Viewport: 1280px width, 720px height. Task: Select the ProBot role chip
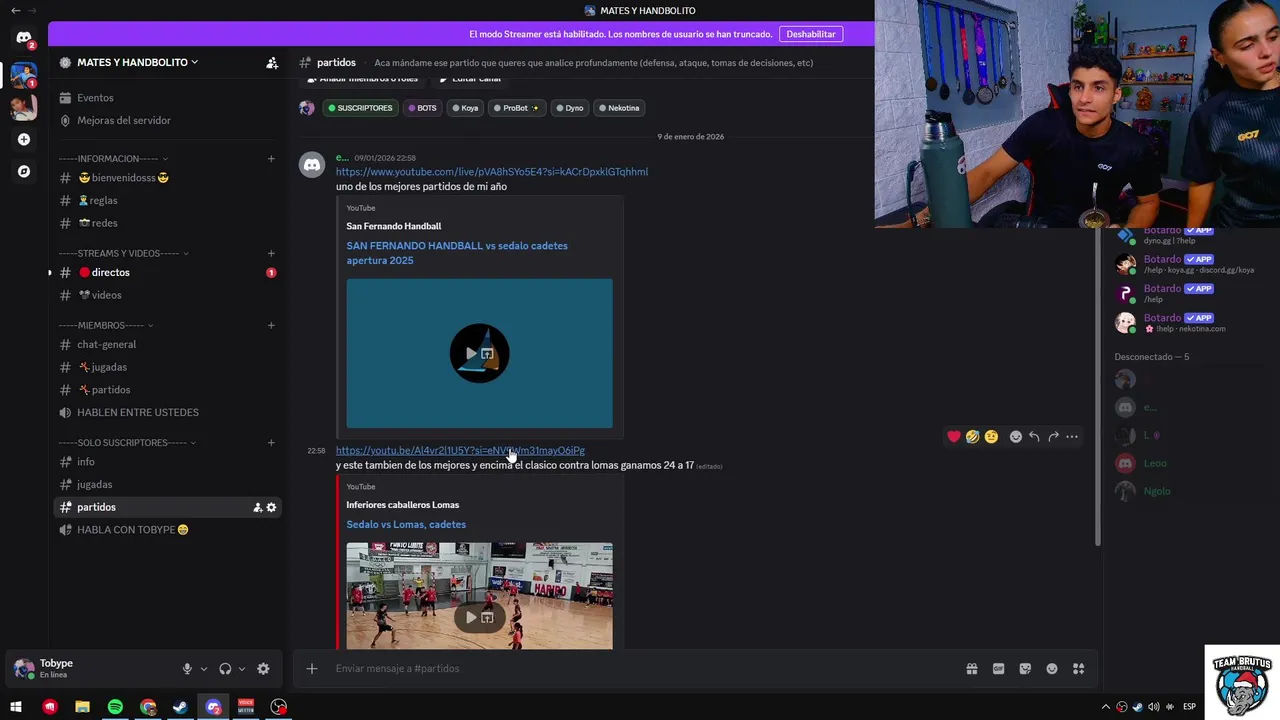pos(515,108)
